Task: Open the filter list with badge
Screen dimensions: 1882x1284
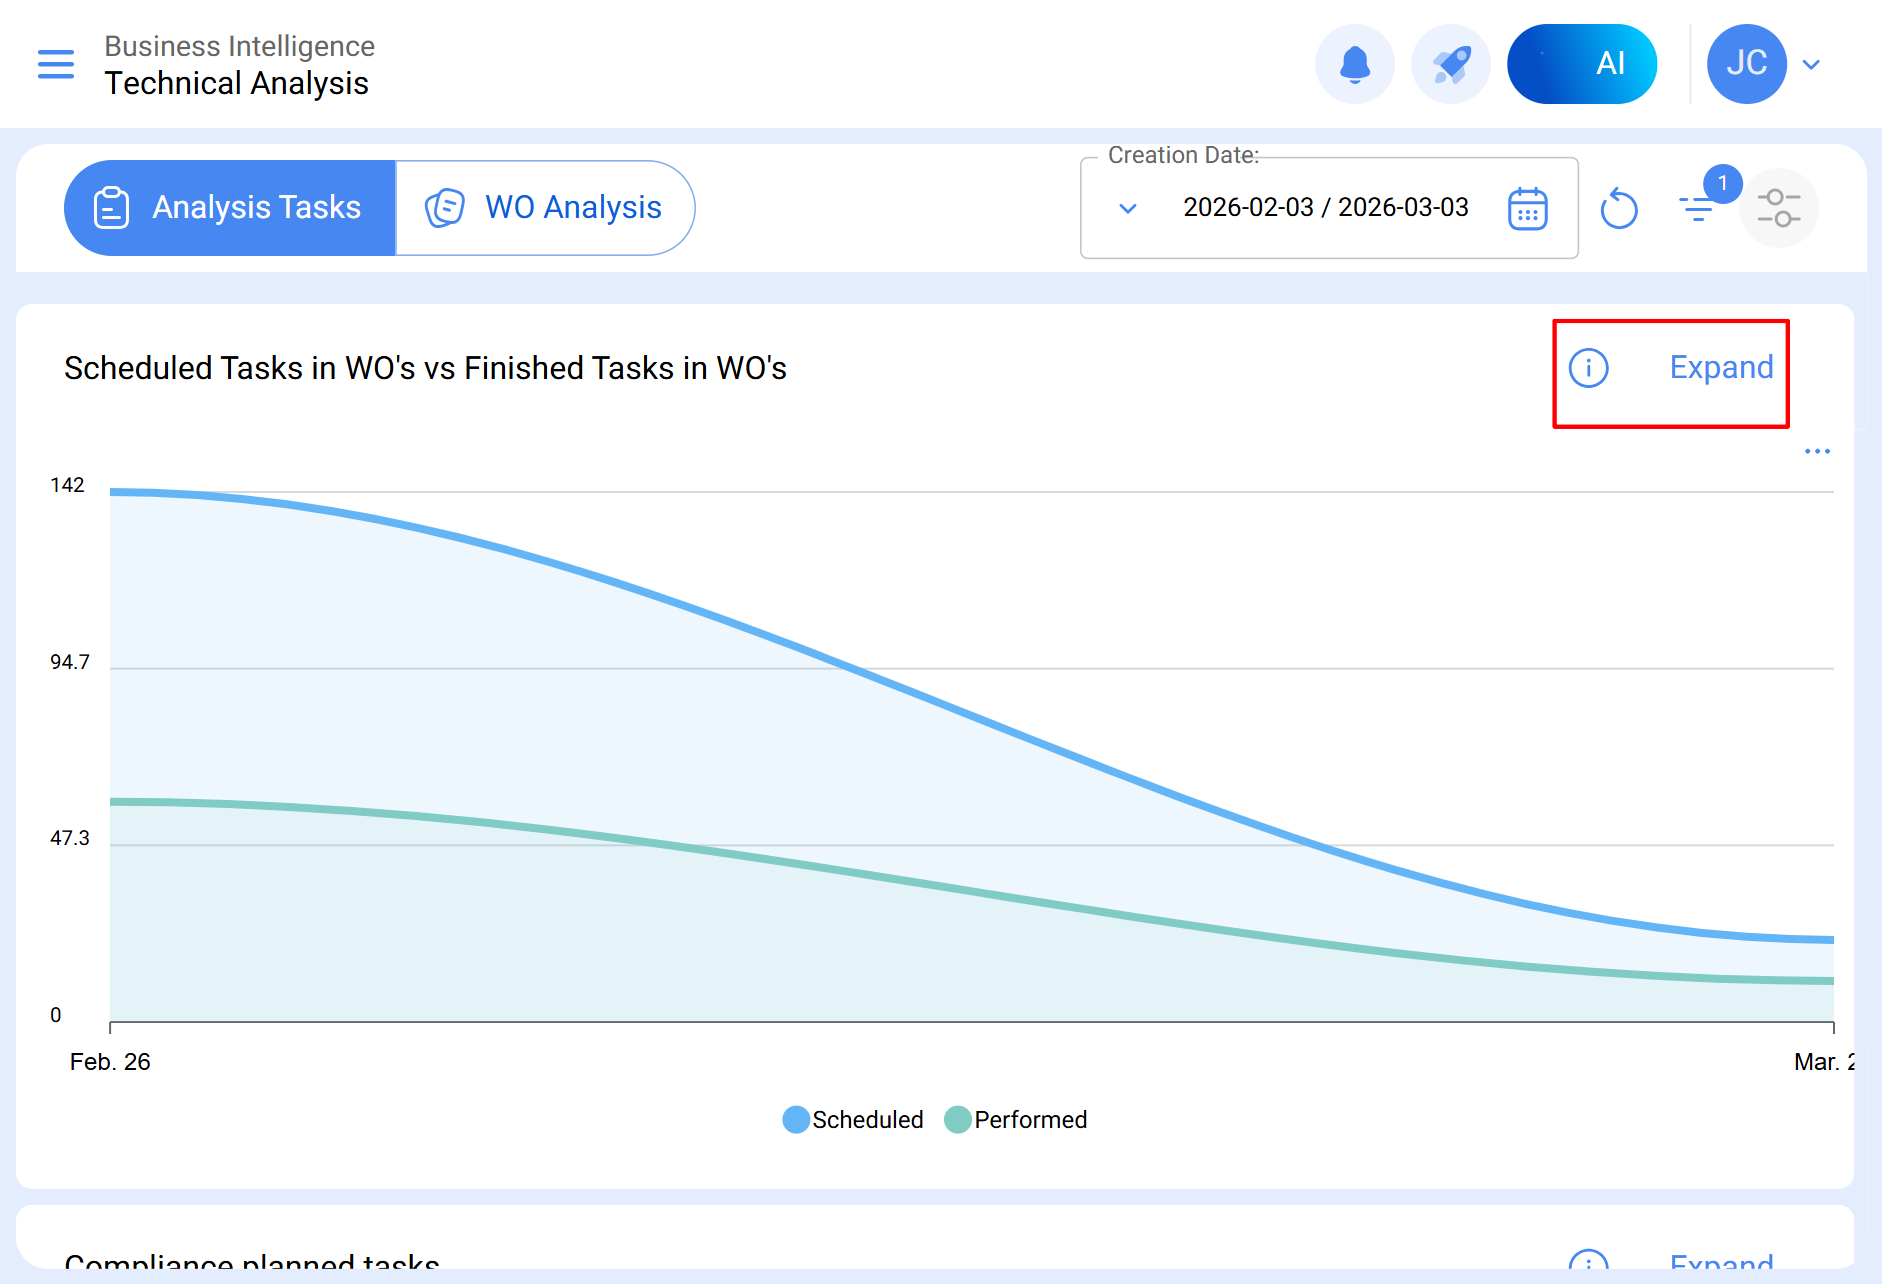Action: pos(1699,207)
